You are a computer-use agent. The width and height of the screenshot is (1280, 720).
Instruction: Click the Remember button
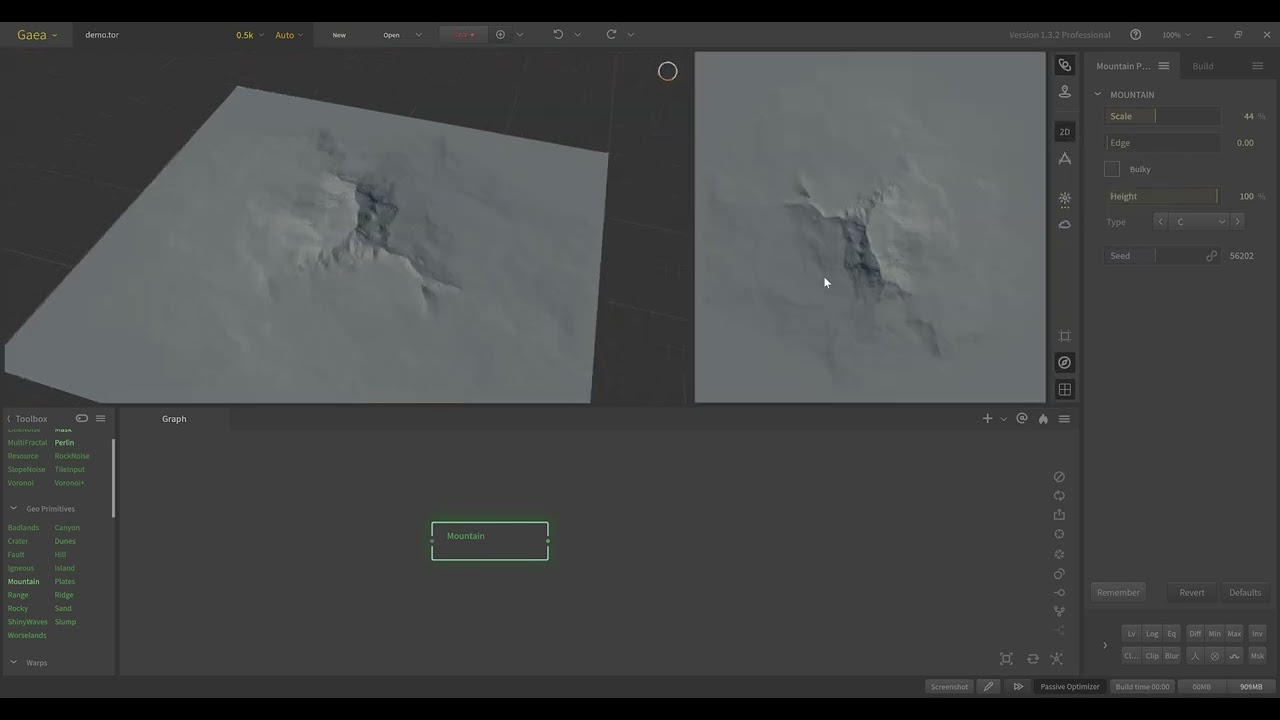1118,592
